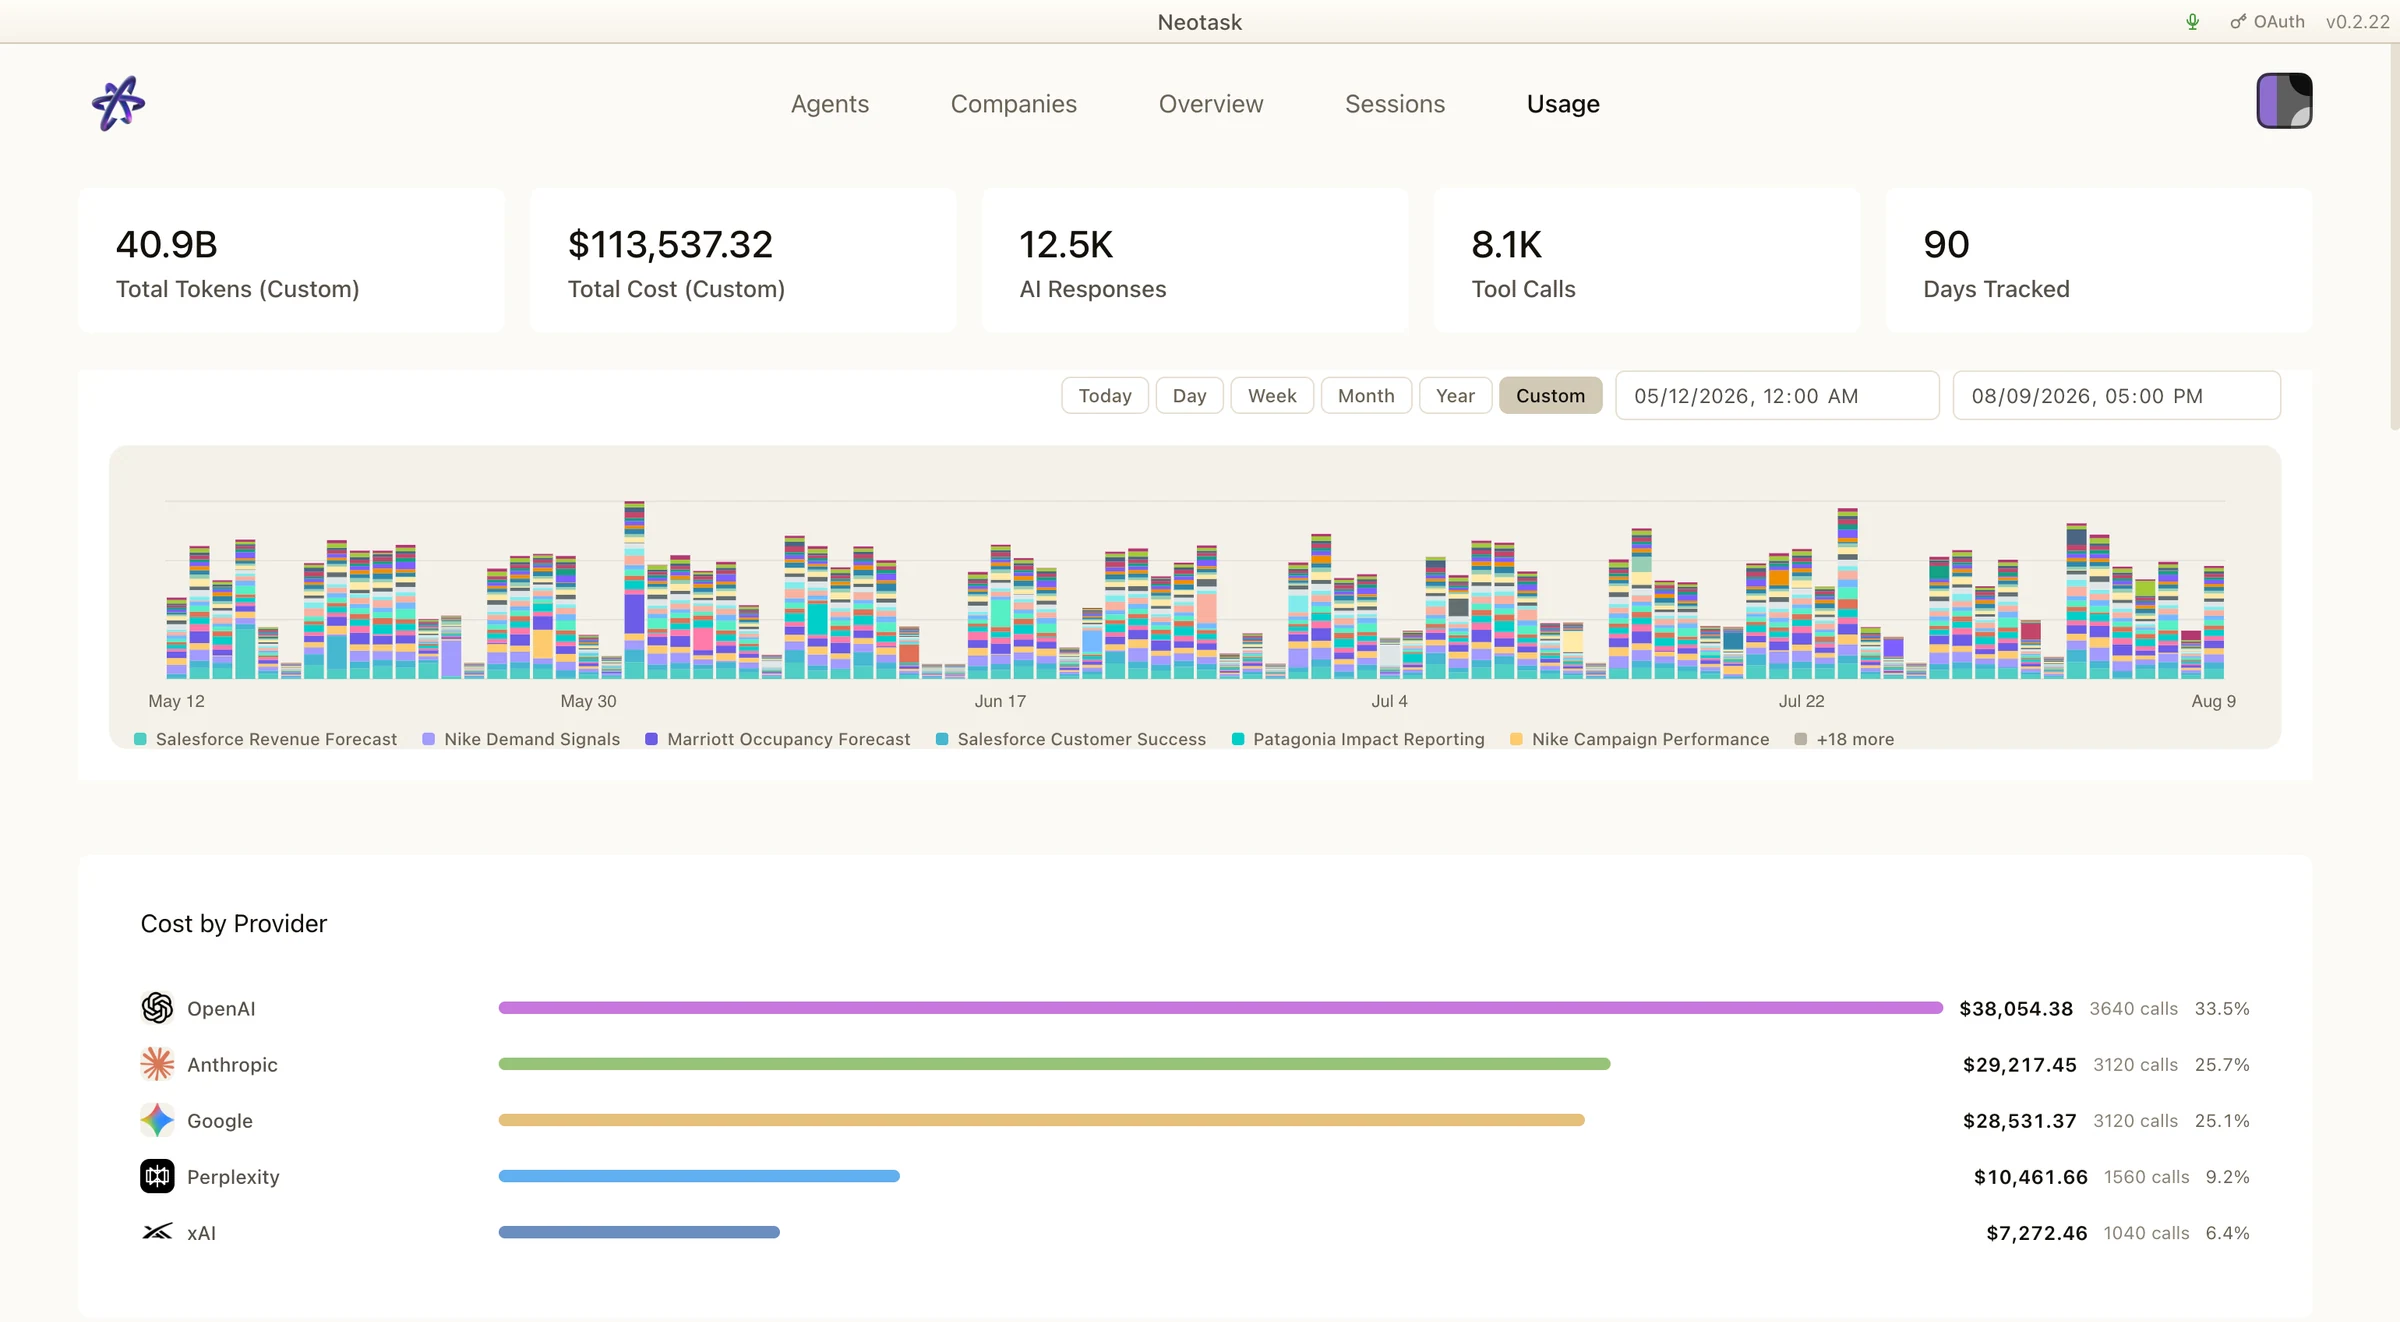Click the Perplexity blue cost bar
Image resolution: width=2400 pixels, height=1322 pixels.
click(699, 1176)
